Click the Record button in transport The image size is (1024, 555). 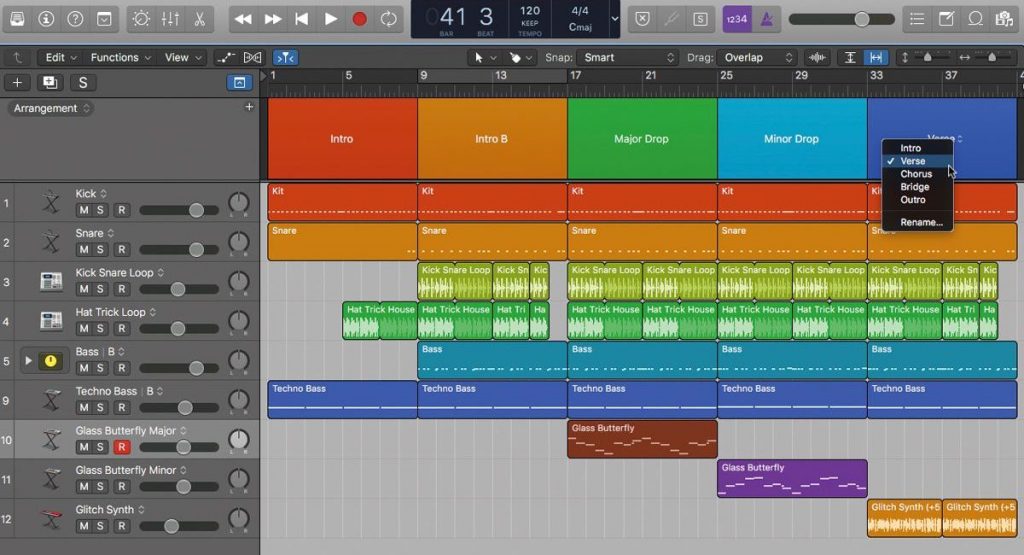point(359,19)
